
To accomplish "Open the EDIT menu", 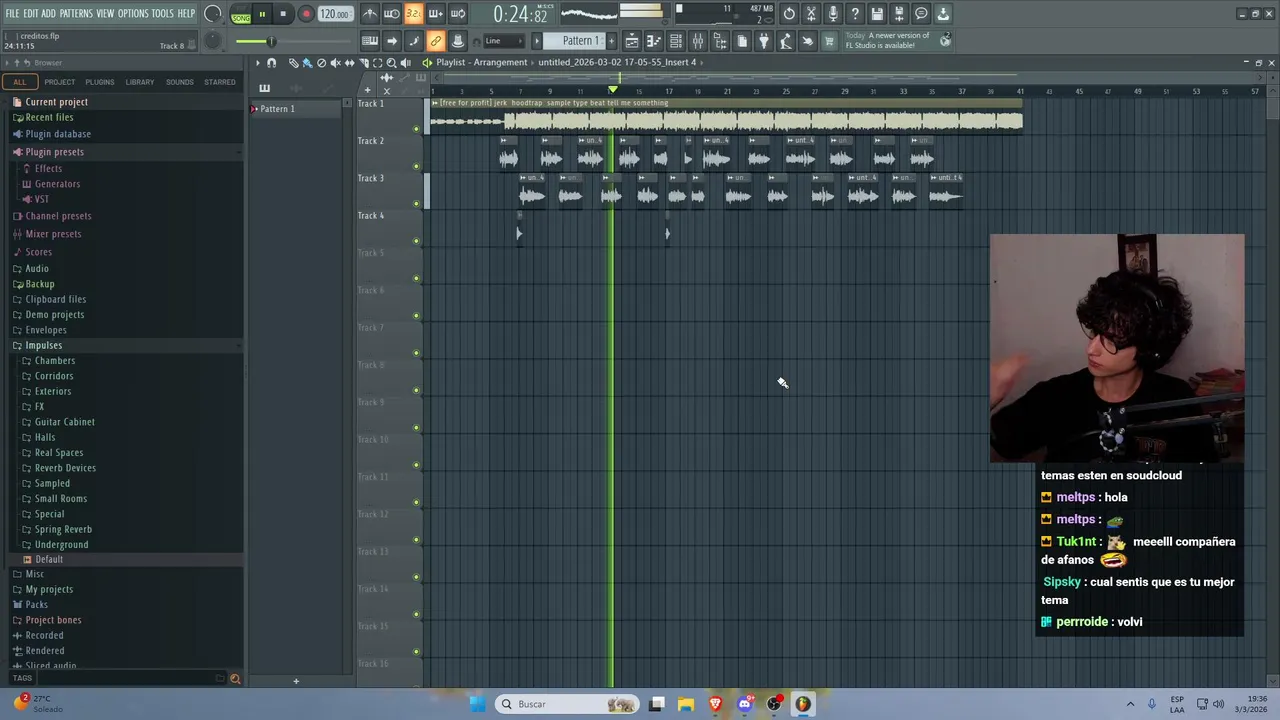I will tap(31, 13).
